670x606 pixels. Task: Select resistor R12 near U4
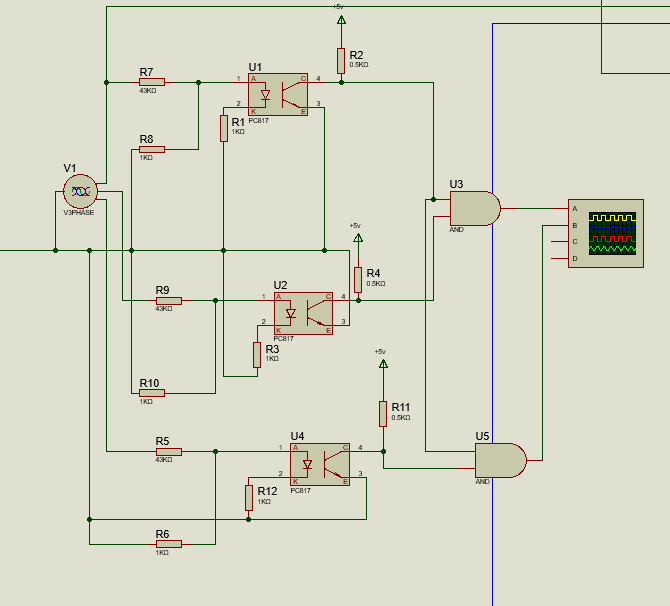coord(249,498)
